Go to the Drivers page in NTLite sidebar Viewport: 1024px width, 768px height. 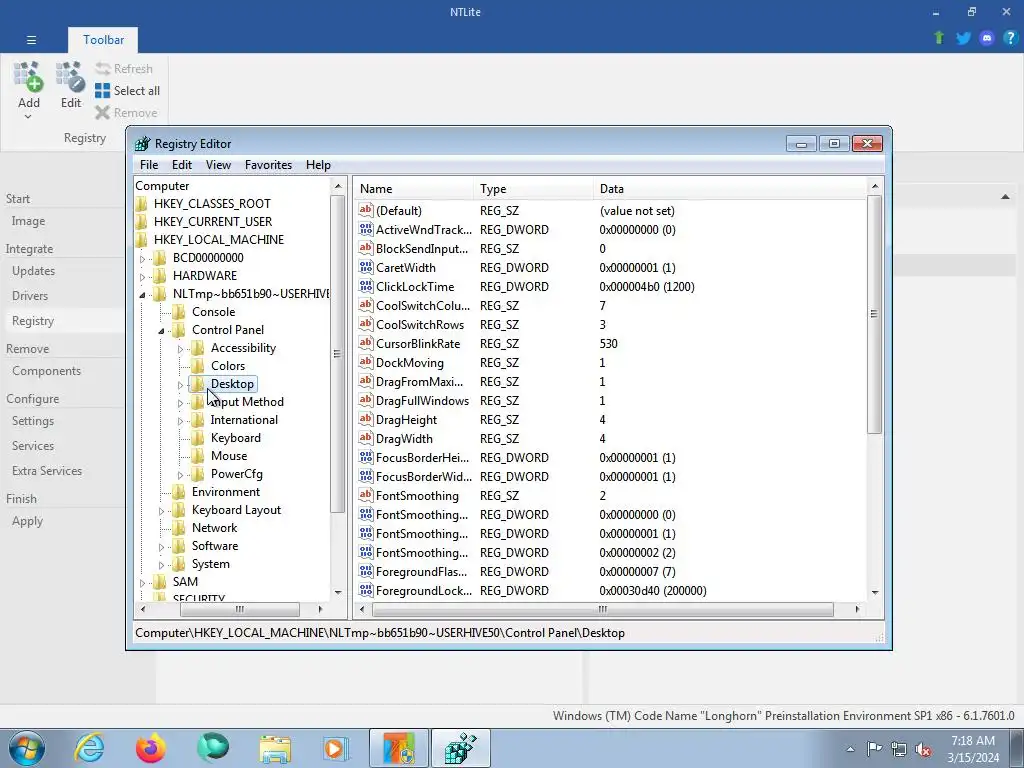pos(30,295)
